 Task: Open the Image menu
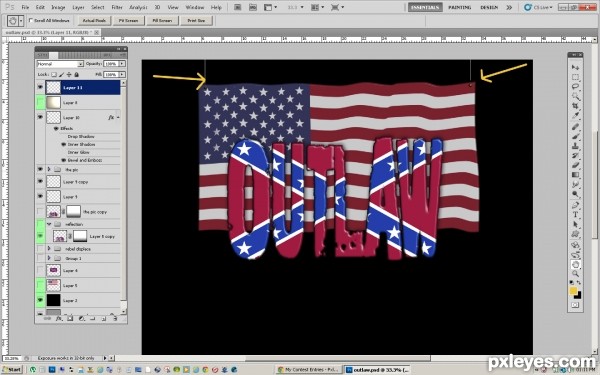tap(58, 7)
